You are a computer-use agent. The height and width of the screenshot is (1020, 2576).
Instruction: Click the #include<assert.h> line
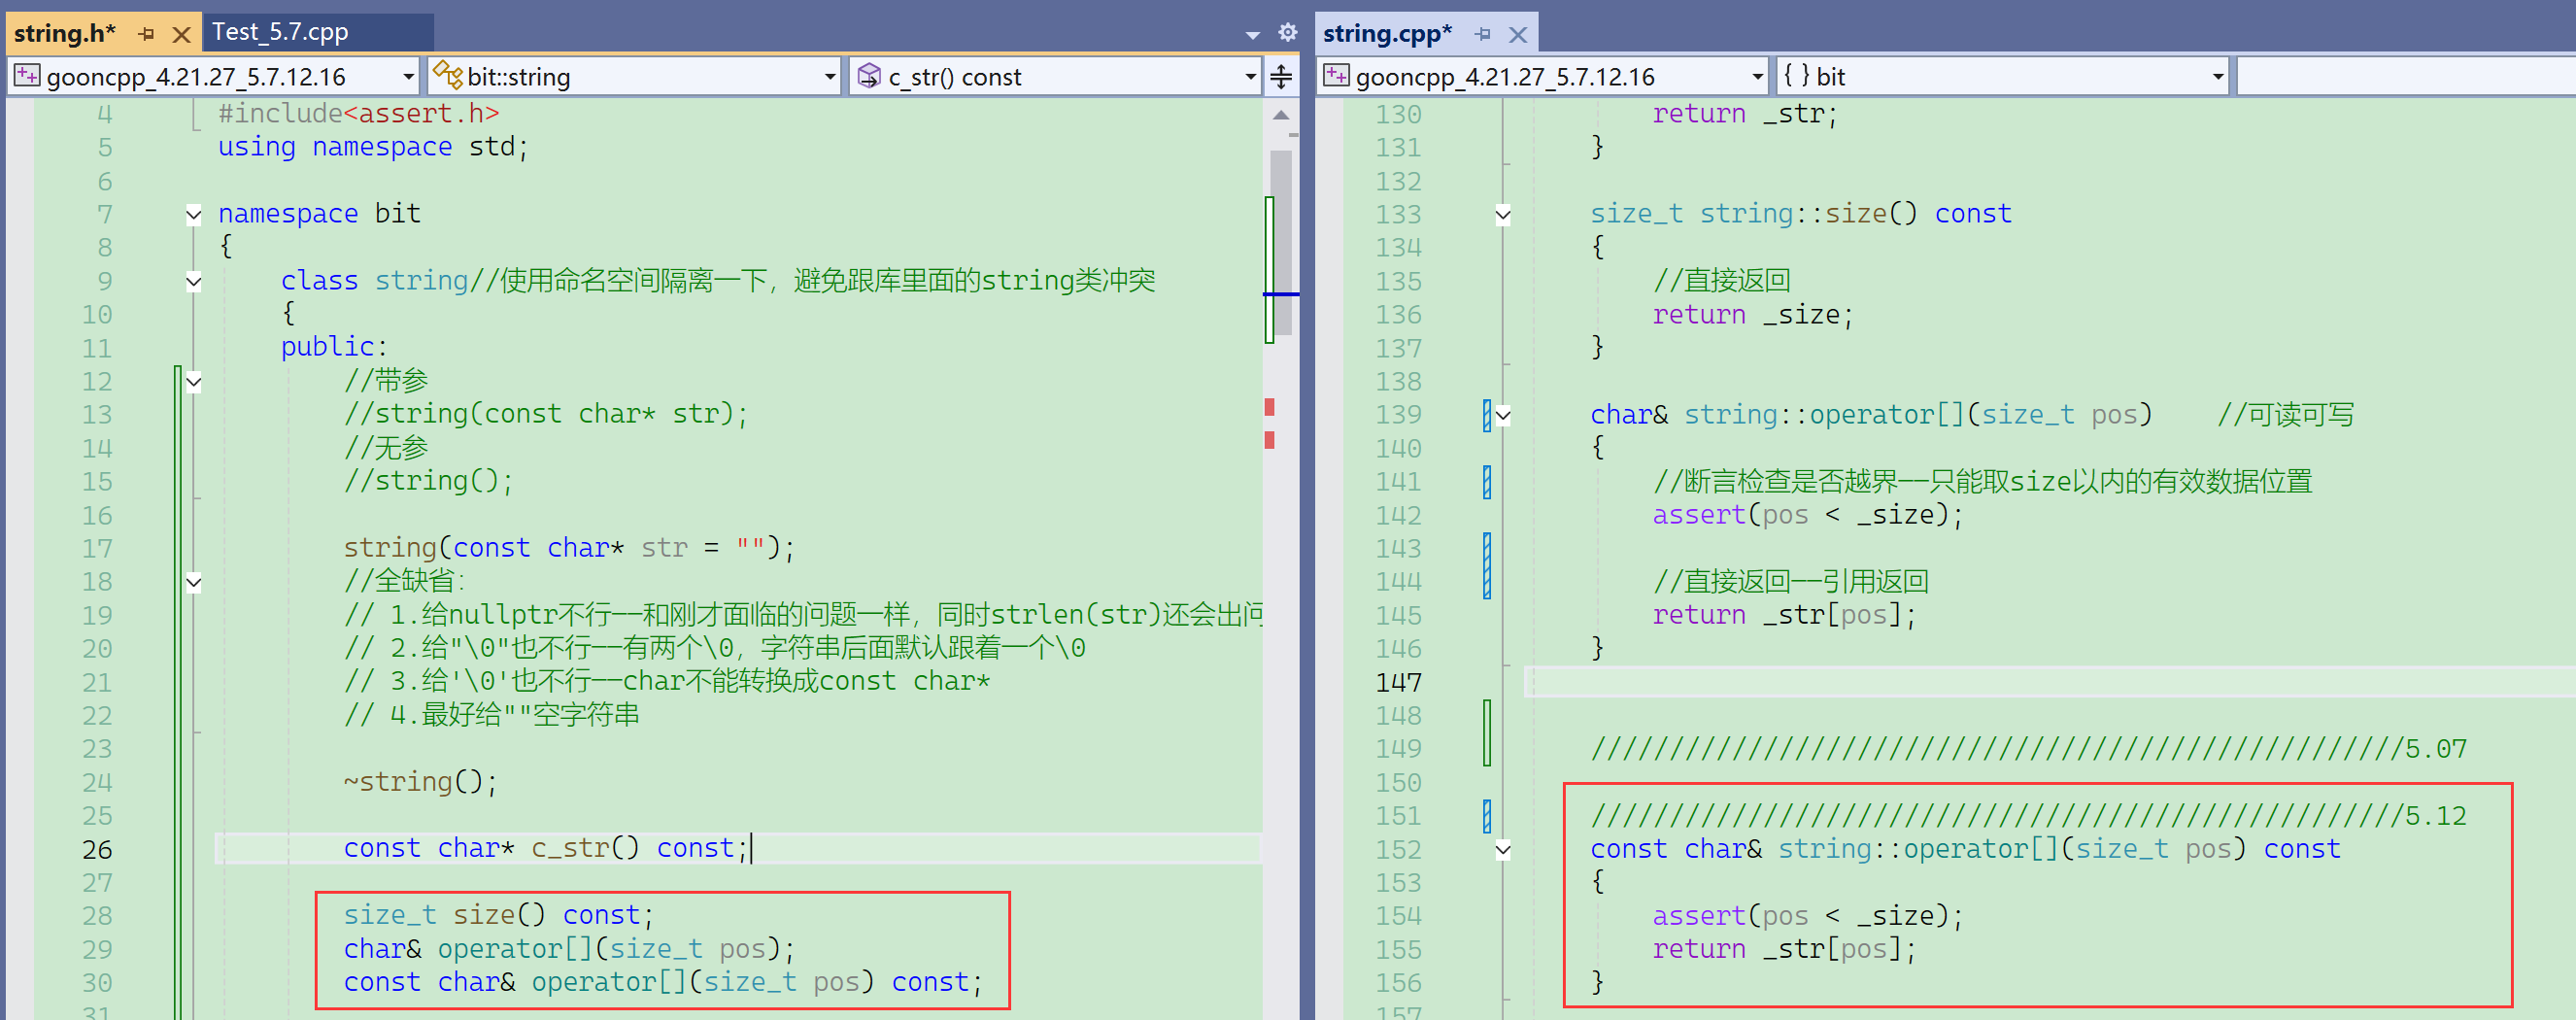coord(358,113)
